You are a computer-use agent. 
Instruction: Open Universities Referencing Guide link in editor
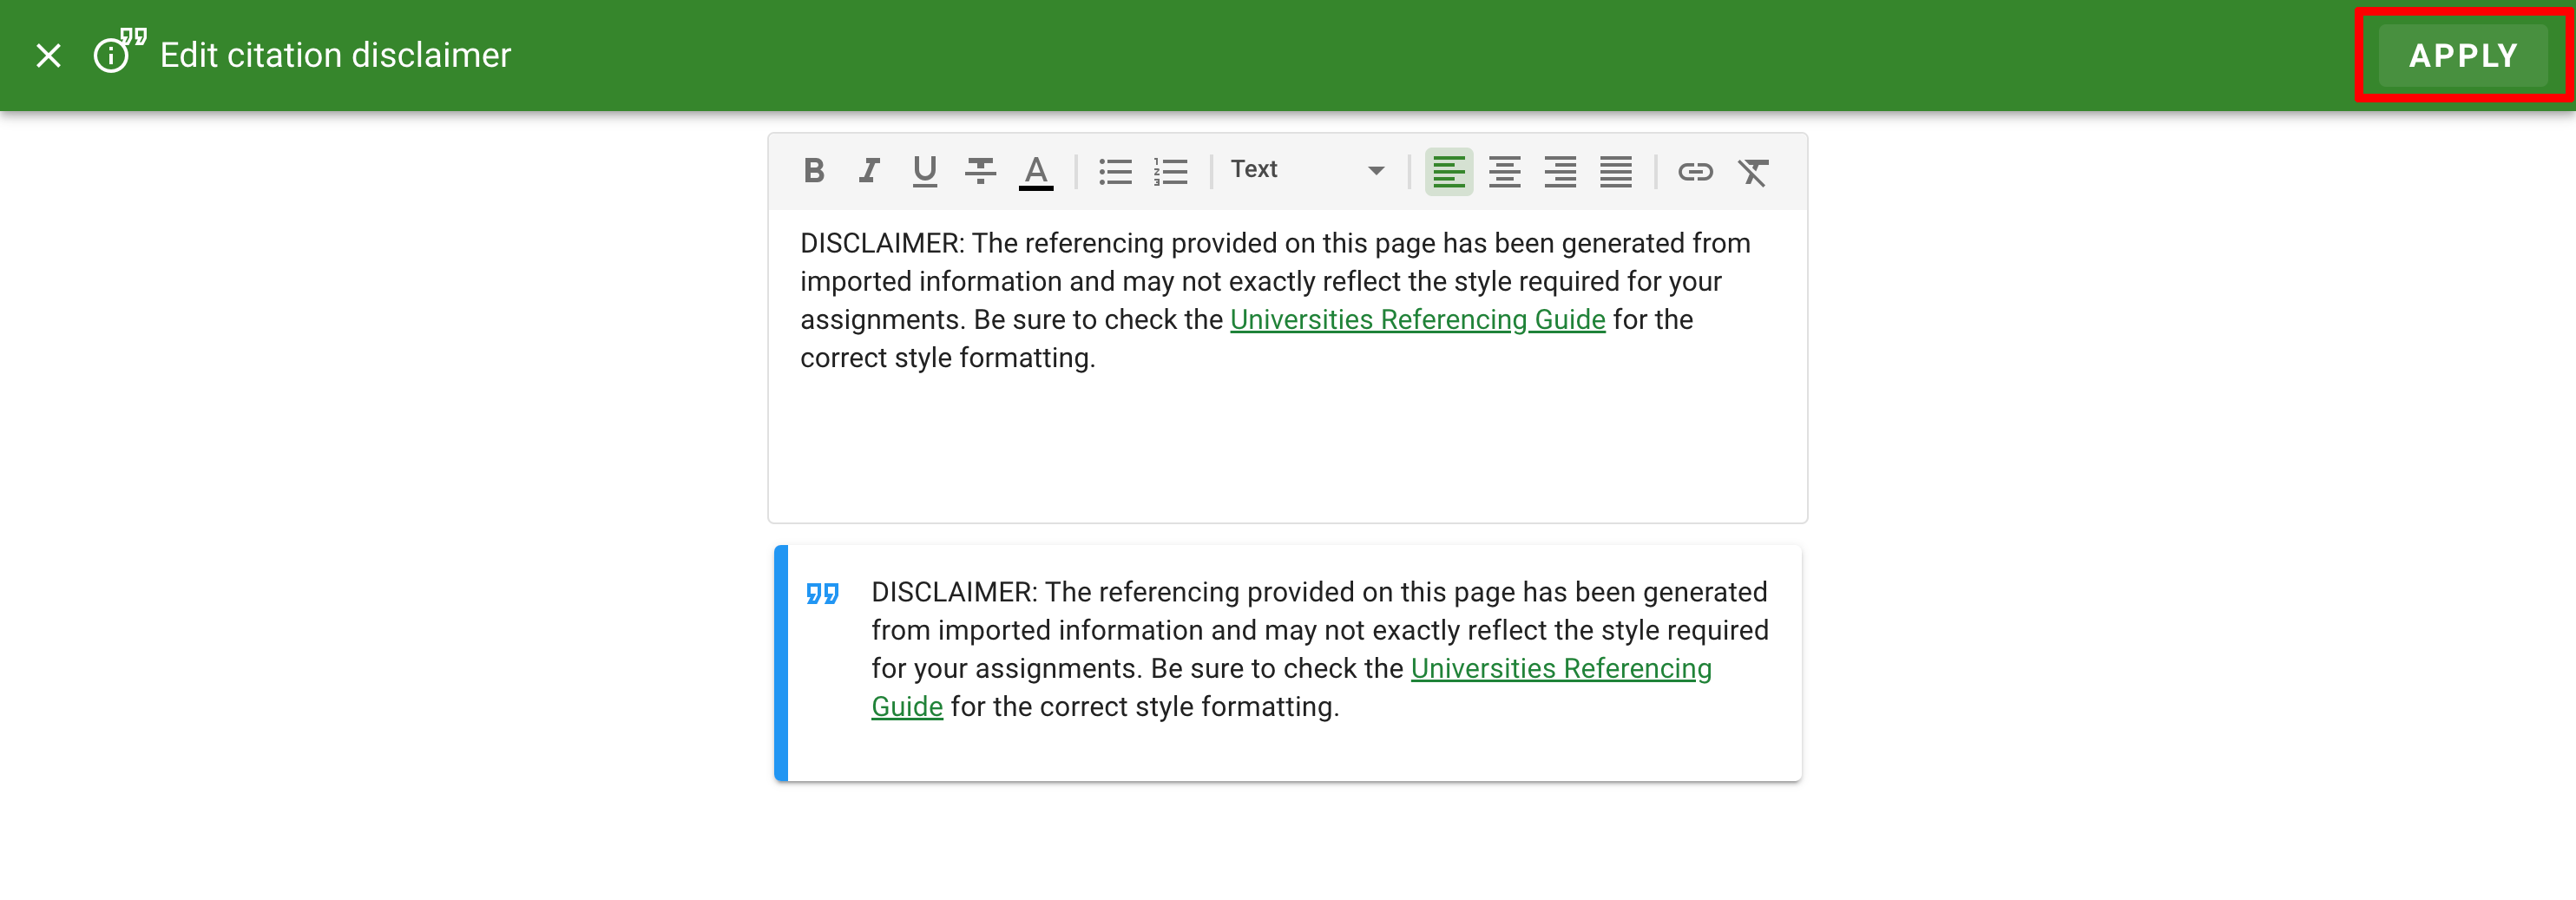[1416, 320]
